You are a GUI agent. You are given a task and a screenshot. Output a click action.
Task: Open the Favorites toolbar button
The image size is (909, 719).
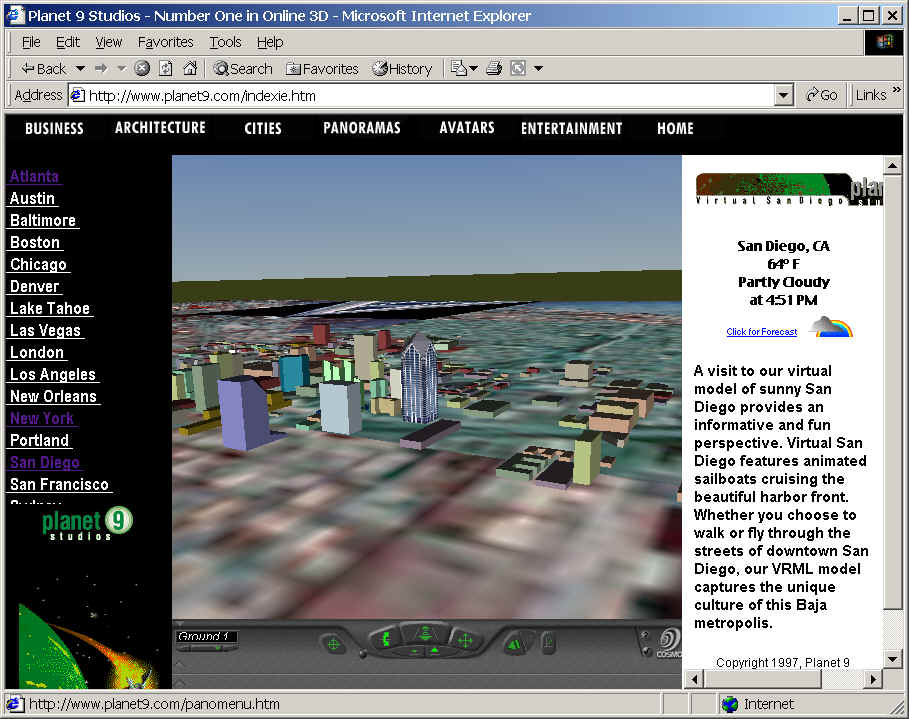322,69
